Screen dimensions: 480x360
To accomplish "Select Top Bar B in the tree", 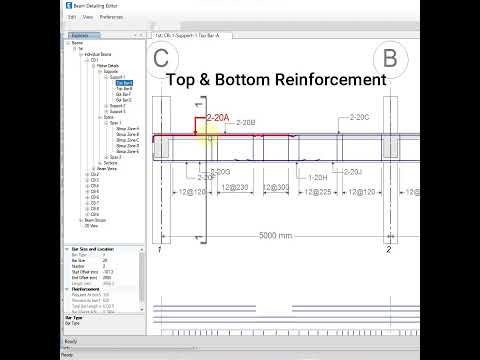I will pyautogui.click(x=124, y=89).
